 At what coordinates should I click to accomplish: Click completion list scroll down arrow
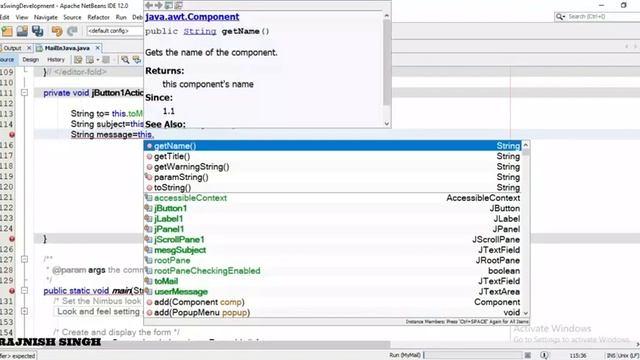tap(526, 313)
